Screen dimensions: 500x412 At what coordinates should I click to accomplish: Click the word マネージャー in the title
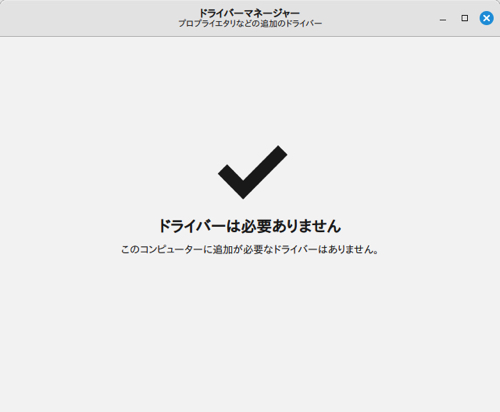(x=272, y=13)
